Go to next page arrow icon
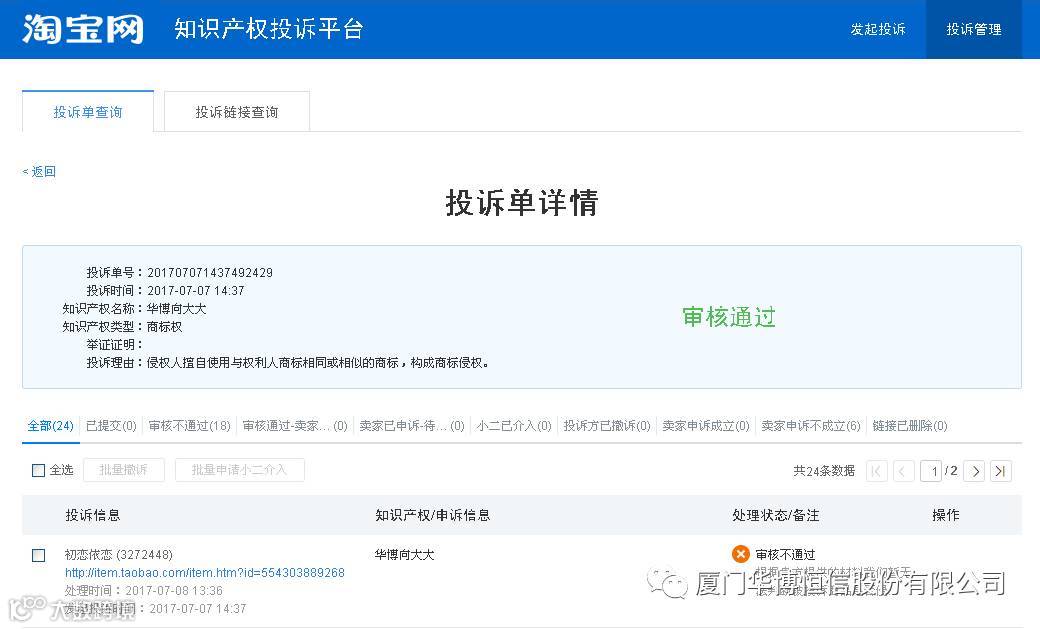This screenshot has height=629, width=1040. (x=974, y=471)
